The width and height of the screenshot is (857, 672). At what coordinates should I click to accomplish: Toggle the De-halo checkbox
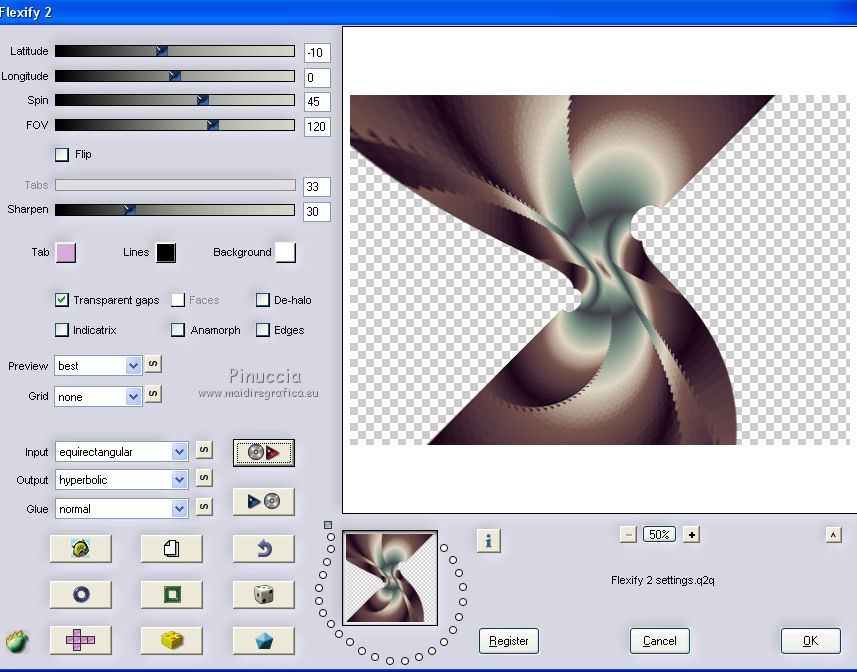click(x=263, y=300)
